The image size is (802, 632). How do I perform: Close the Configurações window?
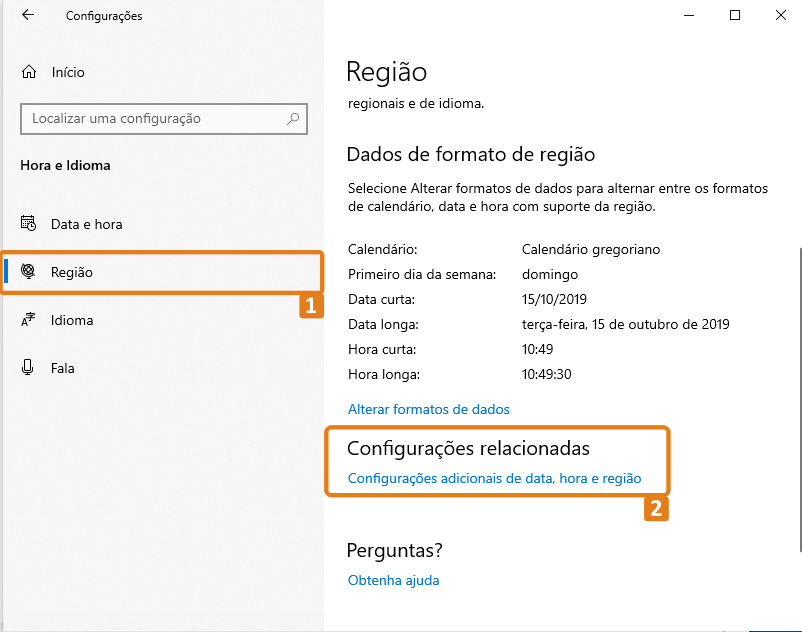(x=780, y=15)
